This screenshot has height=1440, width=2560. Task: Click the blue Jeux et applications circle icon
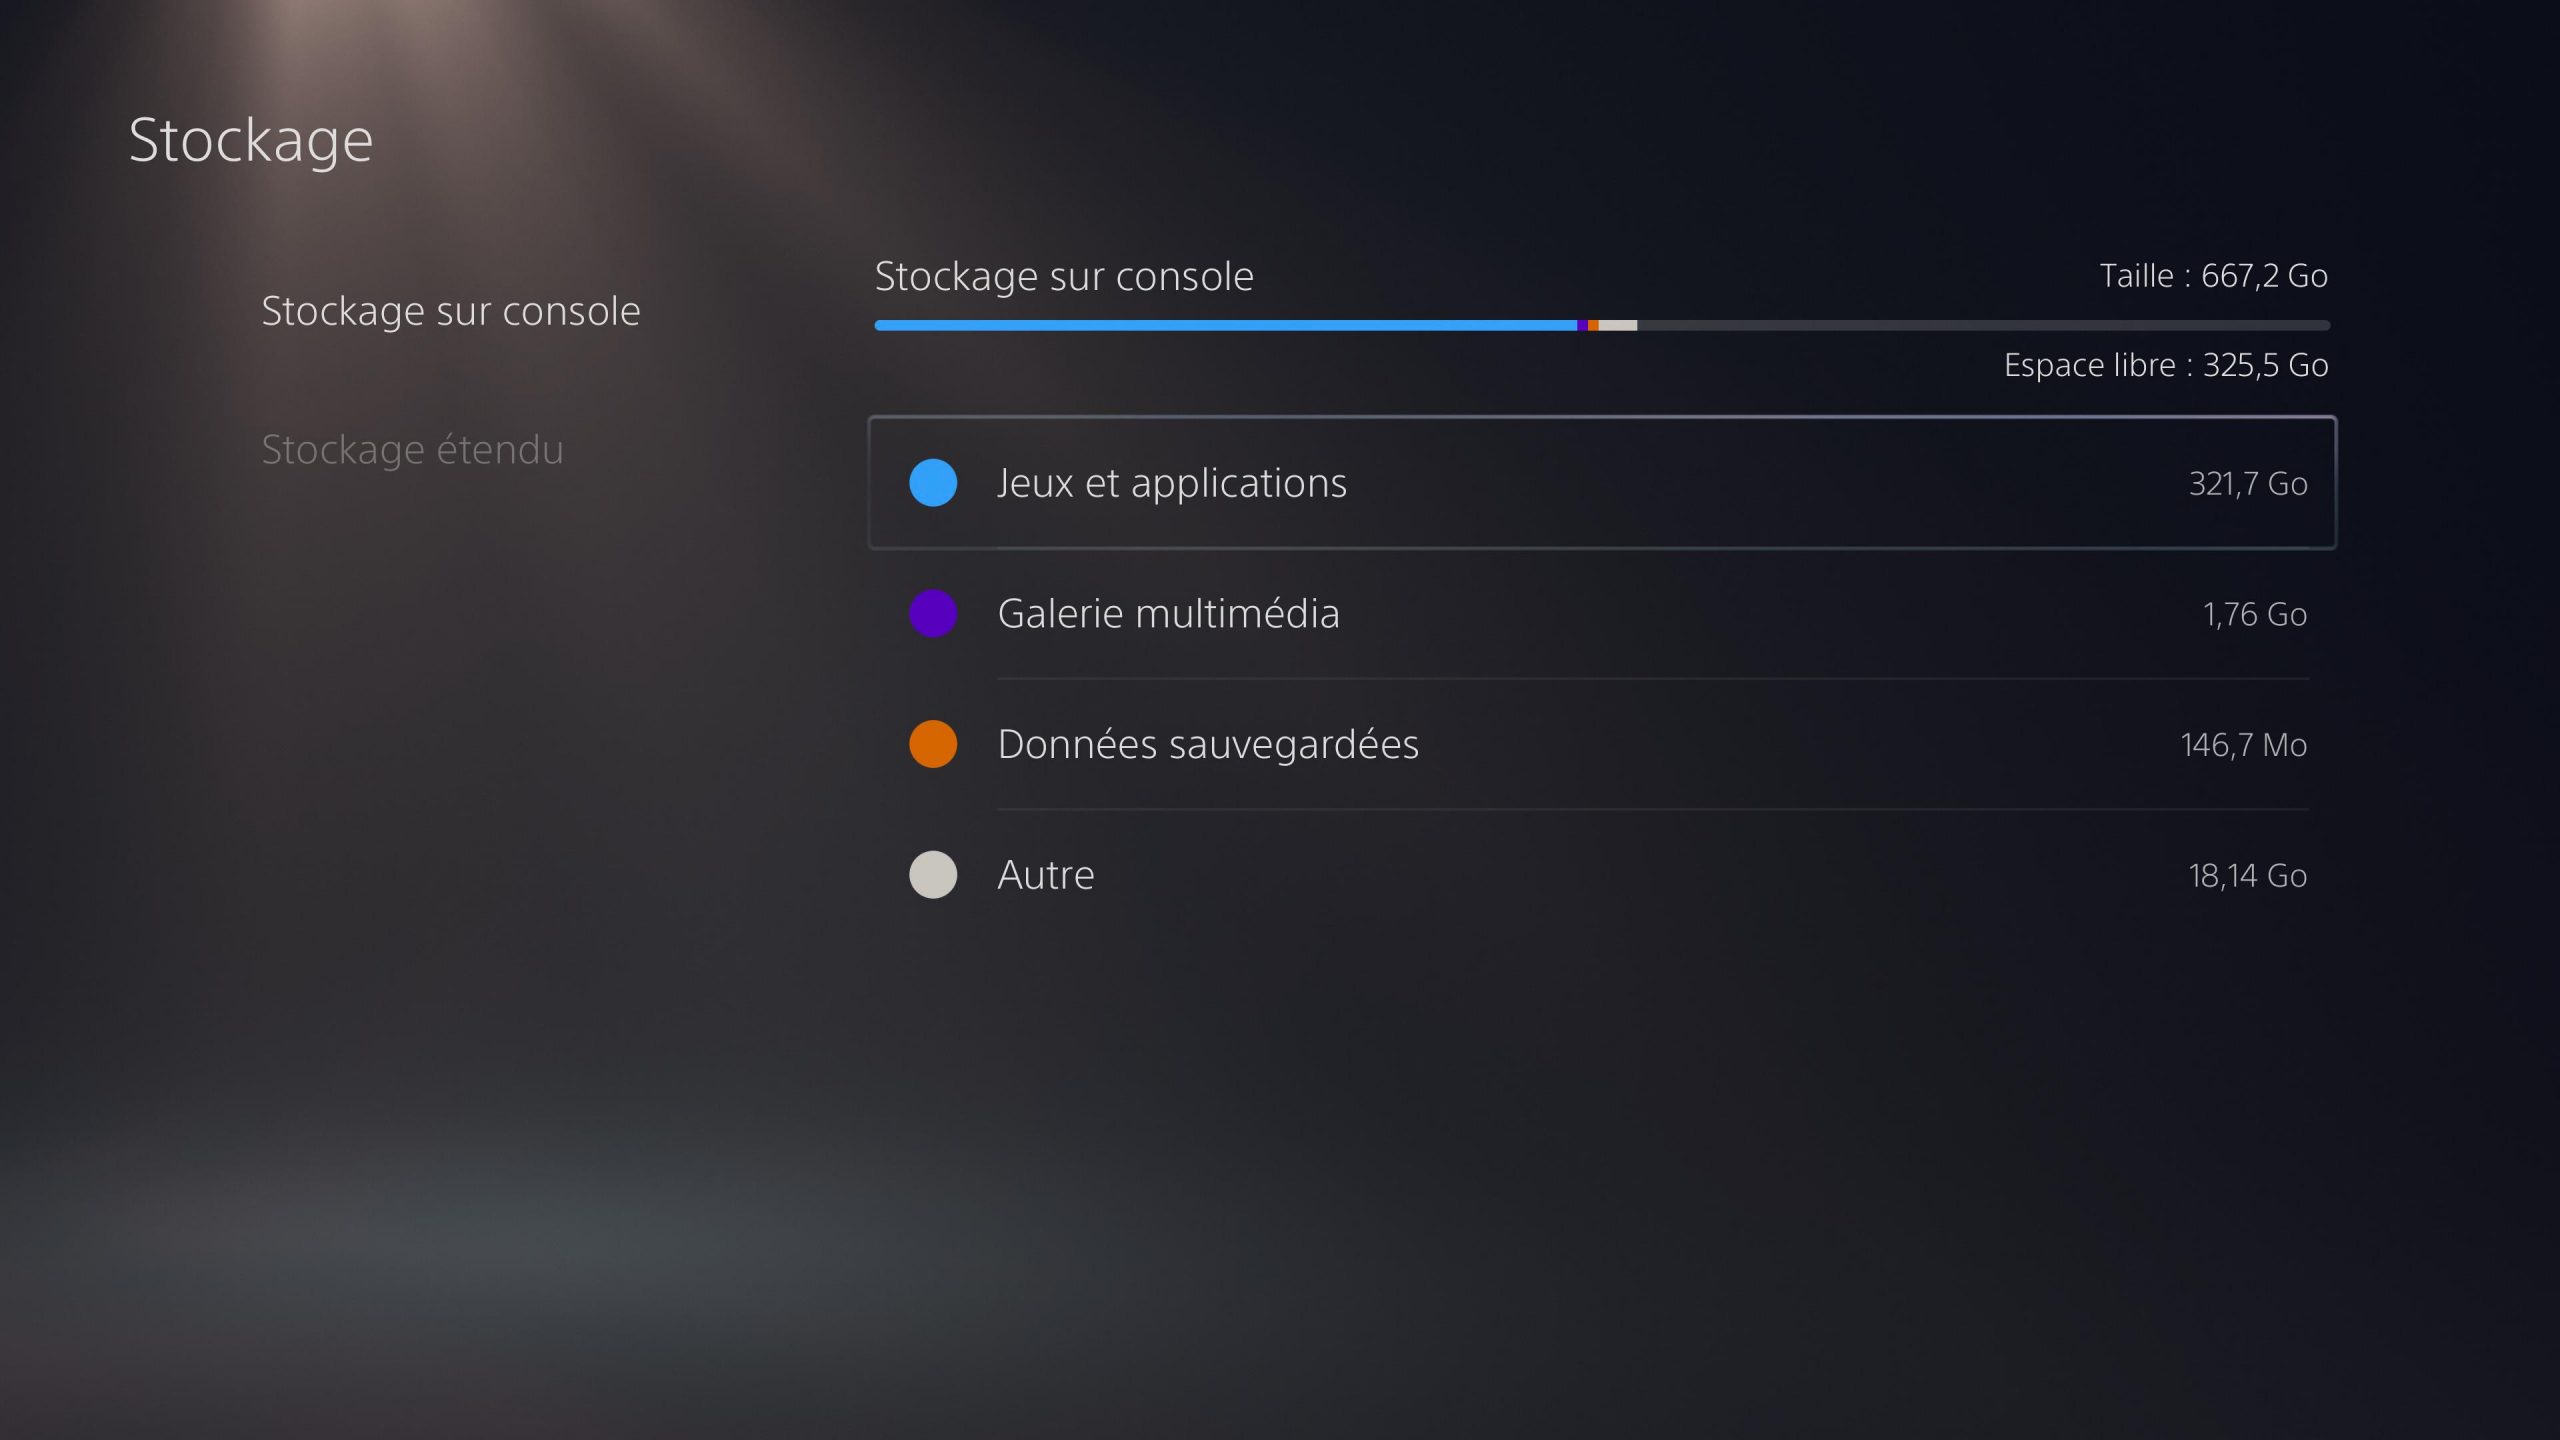coord(932,483)
